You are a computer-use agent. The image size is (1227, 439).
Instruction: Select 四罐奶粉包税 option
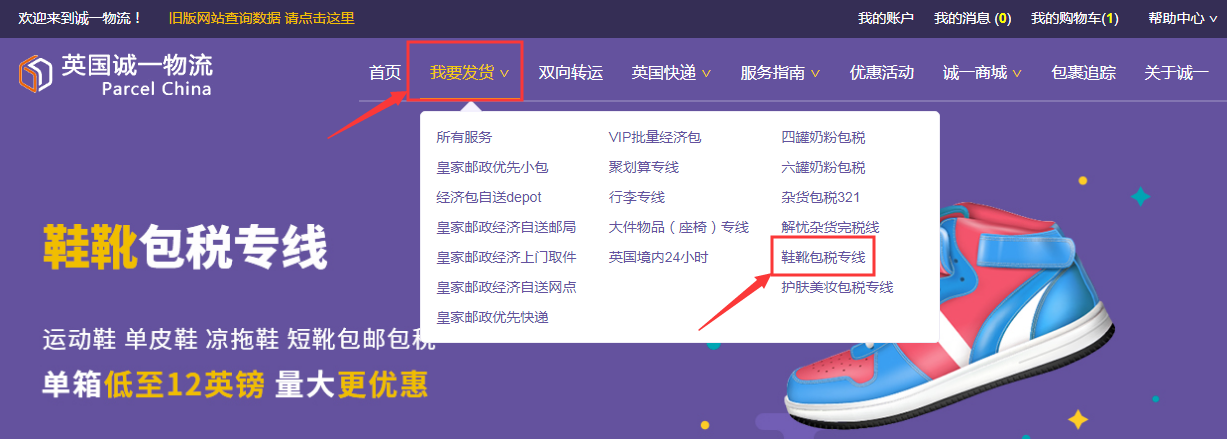(823, 137)
